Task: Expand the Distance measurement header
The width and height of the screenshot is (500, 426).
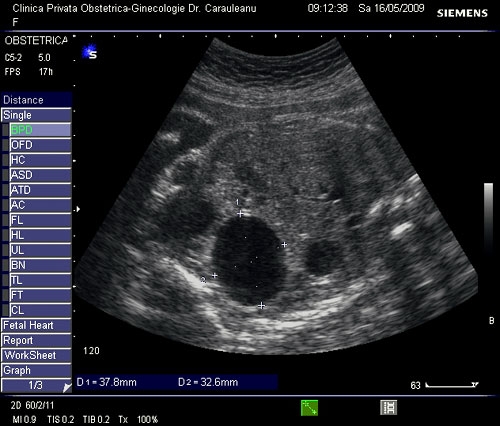Action: tap(36, 100)
